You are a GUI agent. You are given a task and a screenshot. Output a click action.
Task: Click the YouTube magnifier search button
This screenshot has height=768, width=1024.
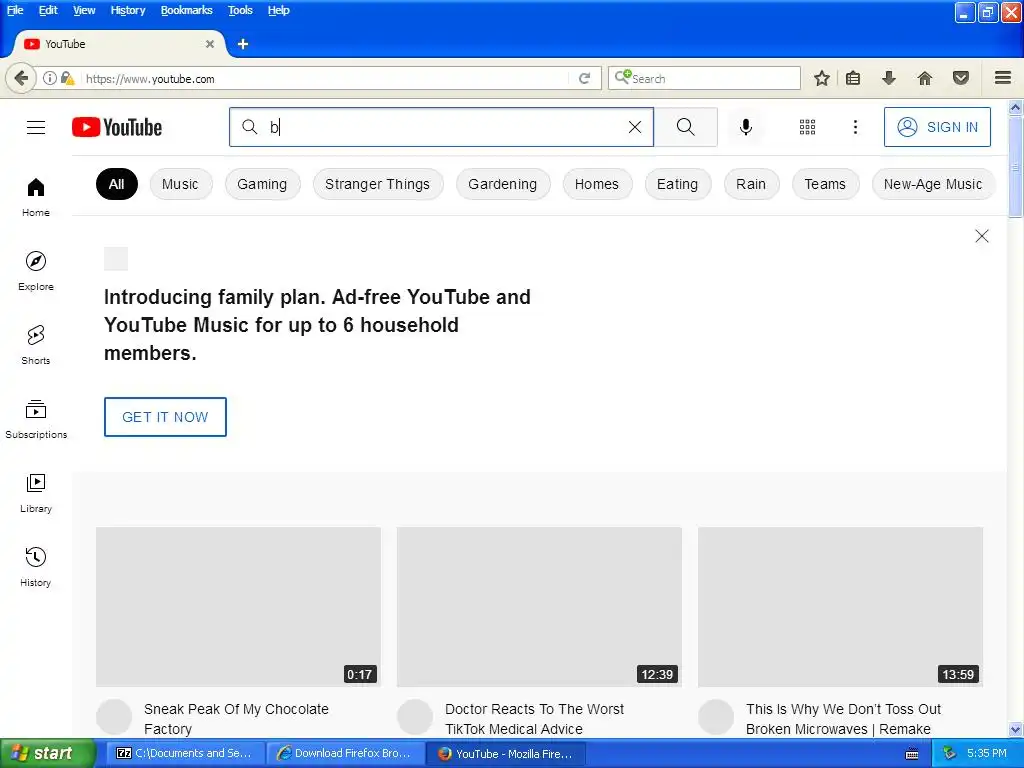686,127
